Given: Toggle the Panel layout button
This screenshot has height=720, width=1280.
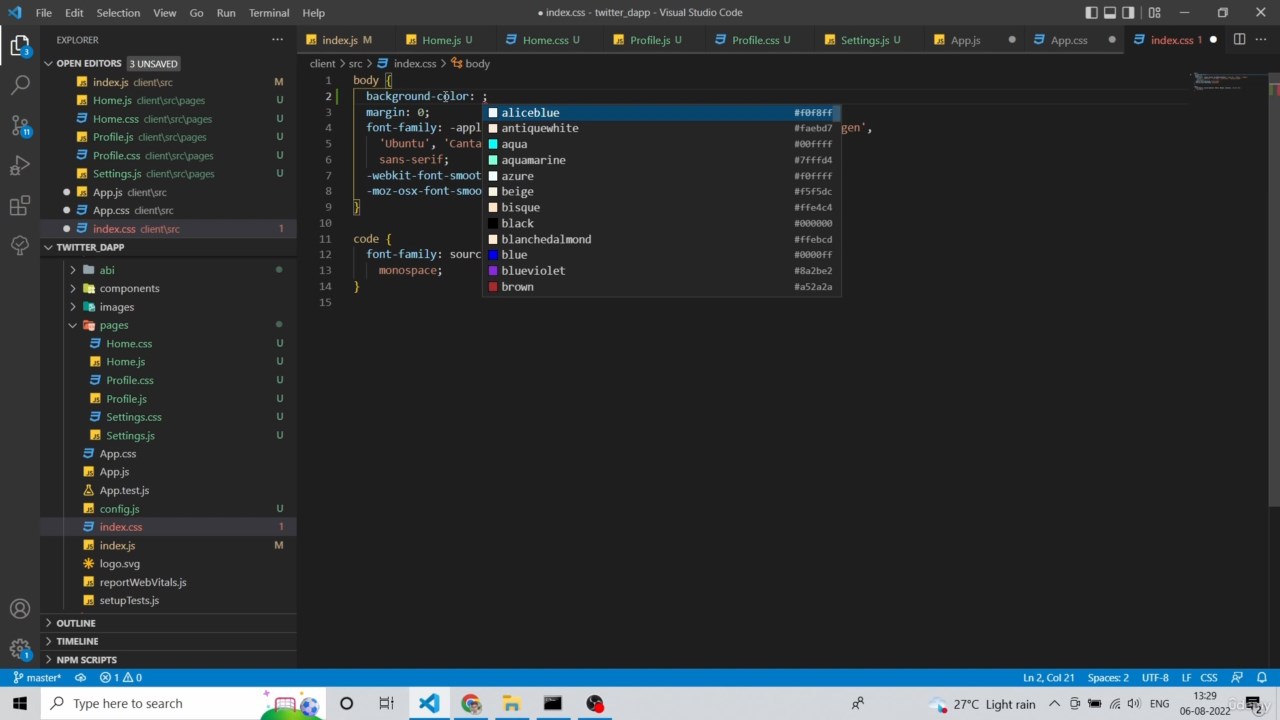Looking at the screenshot, I should pyautogui.click(x=1110, y=13).
